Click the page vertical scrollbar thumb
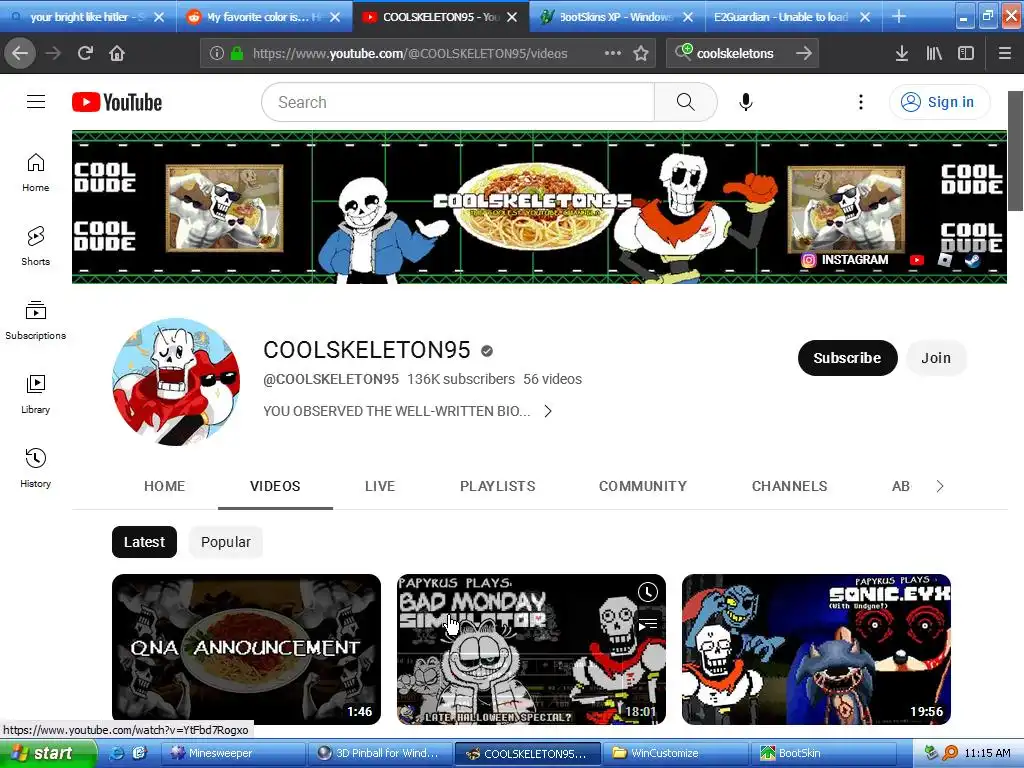This screenshot has width=1024, height=768. point(1015,151)
